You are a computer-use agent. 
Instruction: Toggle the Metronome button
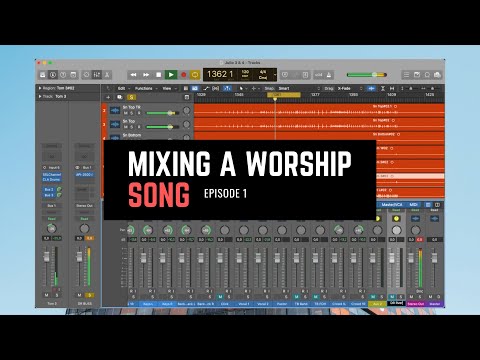329,75
